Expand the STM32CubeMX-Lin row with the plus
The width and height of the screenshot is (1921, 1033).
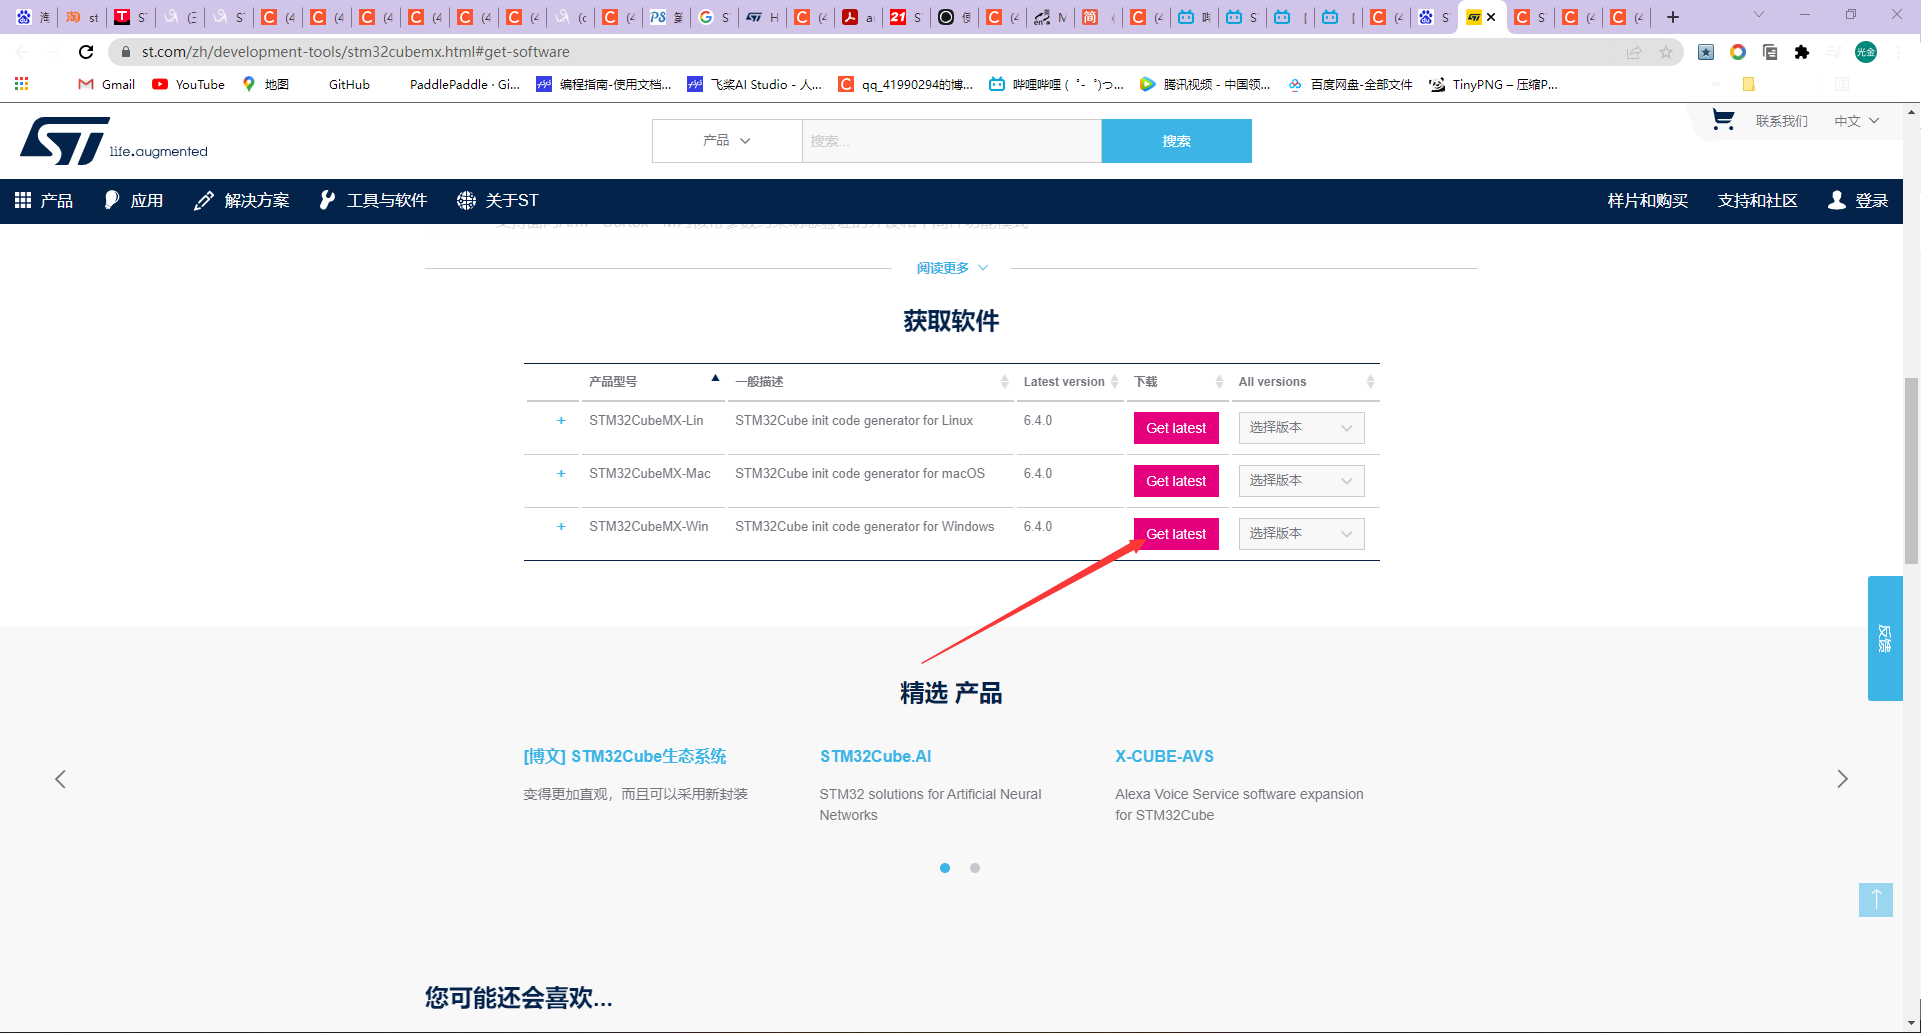(561, 420)
